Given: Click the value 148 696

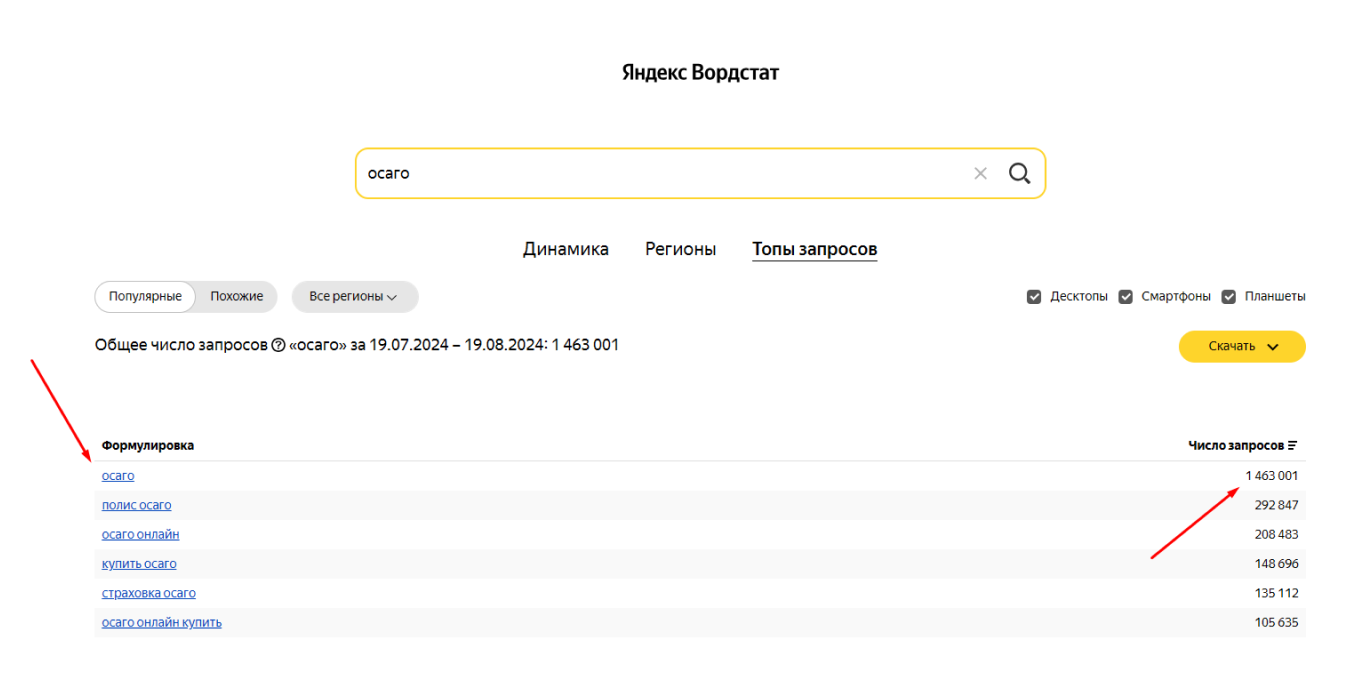Looking at the screenshot, I should tap(1277, 564).
